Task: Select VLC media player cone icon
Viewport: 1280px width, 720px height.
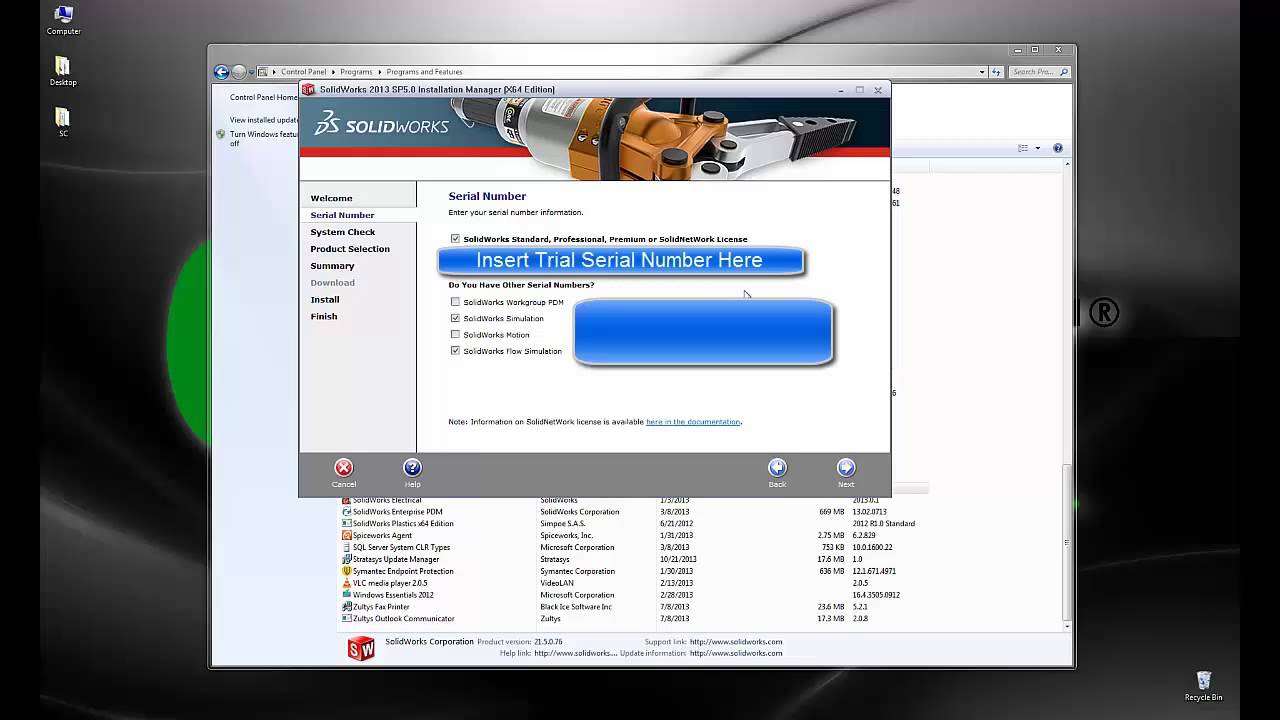Action: tap(346, 583)
